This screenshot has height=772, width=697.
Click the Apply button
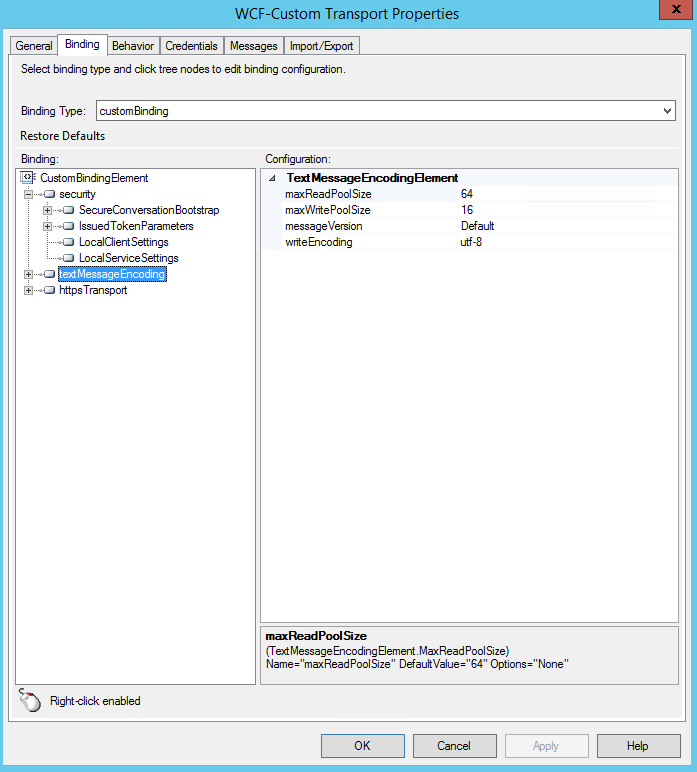pyautogui.click(x=546, y=746)
